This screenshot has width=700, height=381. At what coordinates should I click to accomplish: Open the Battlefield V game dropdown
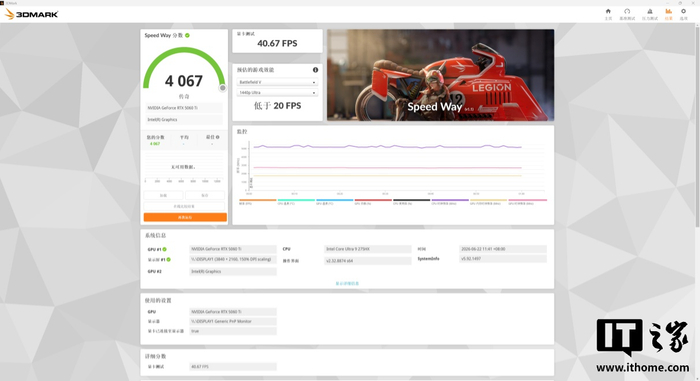point(277,82)
